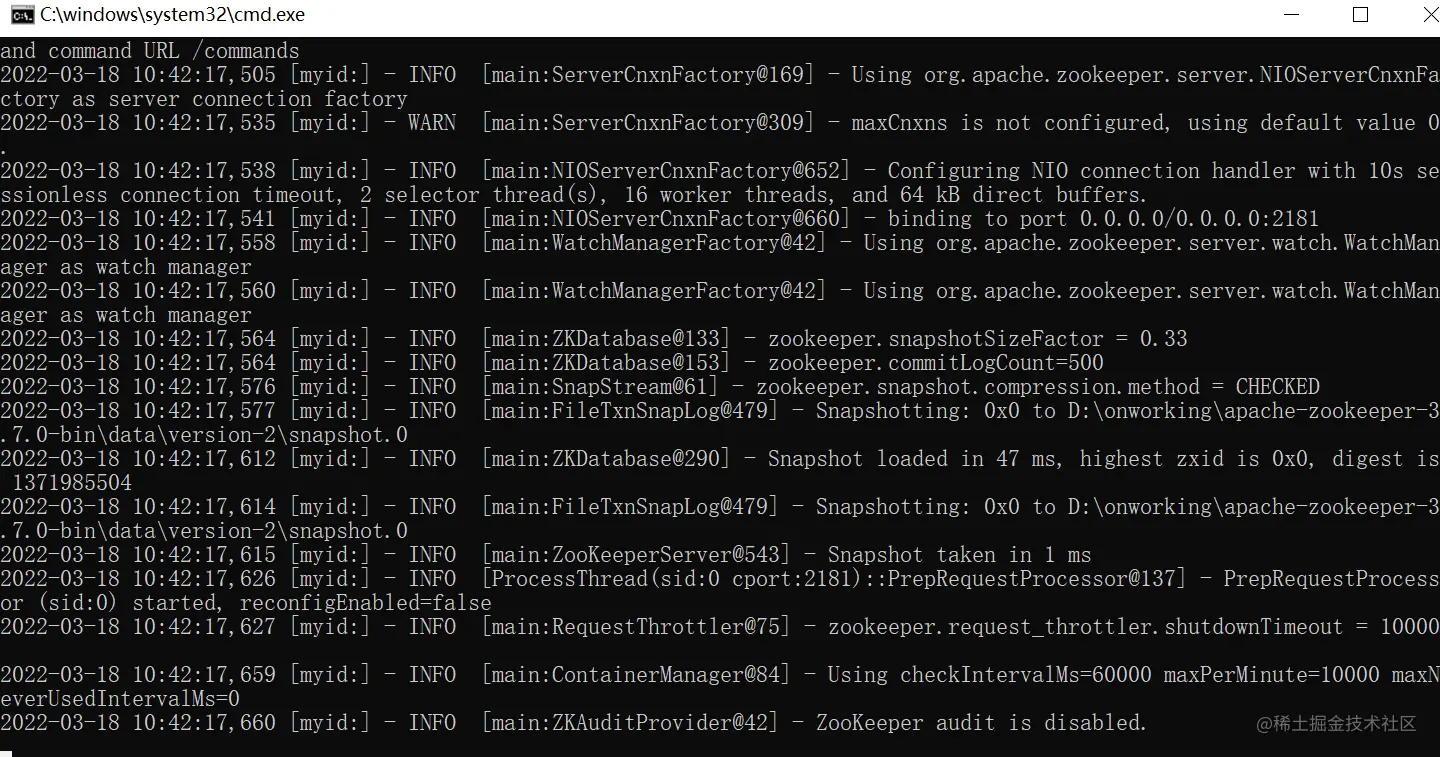This screenshot has width=1440, height=757.
Task: Click the '[main:ContainerManager@84]' source tag
Action: tap(635, 675)
